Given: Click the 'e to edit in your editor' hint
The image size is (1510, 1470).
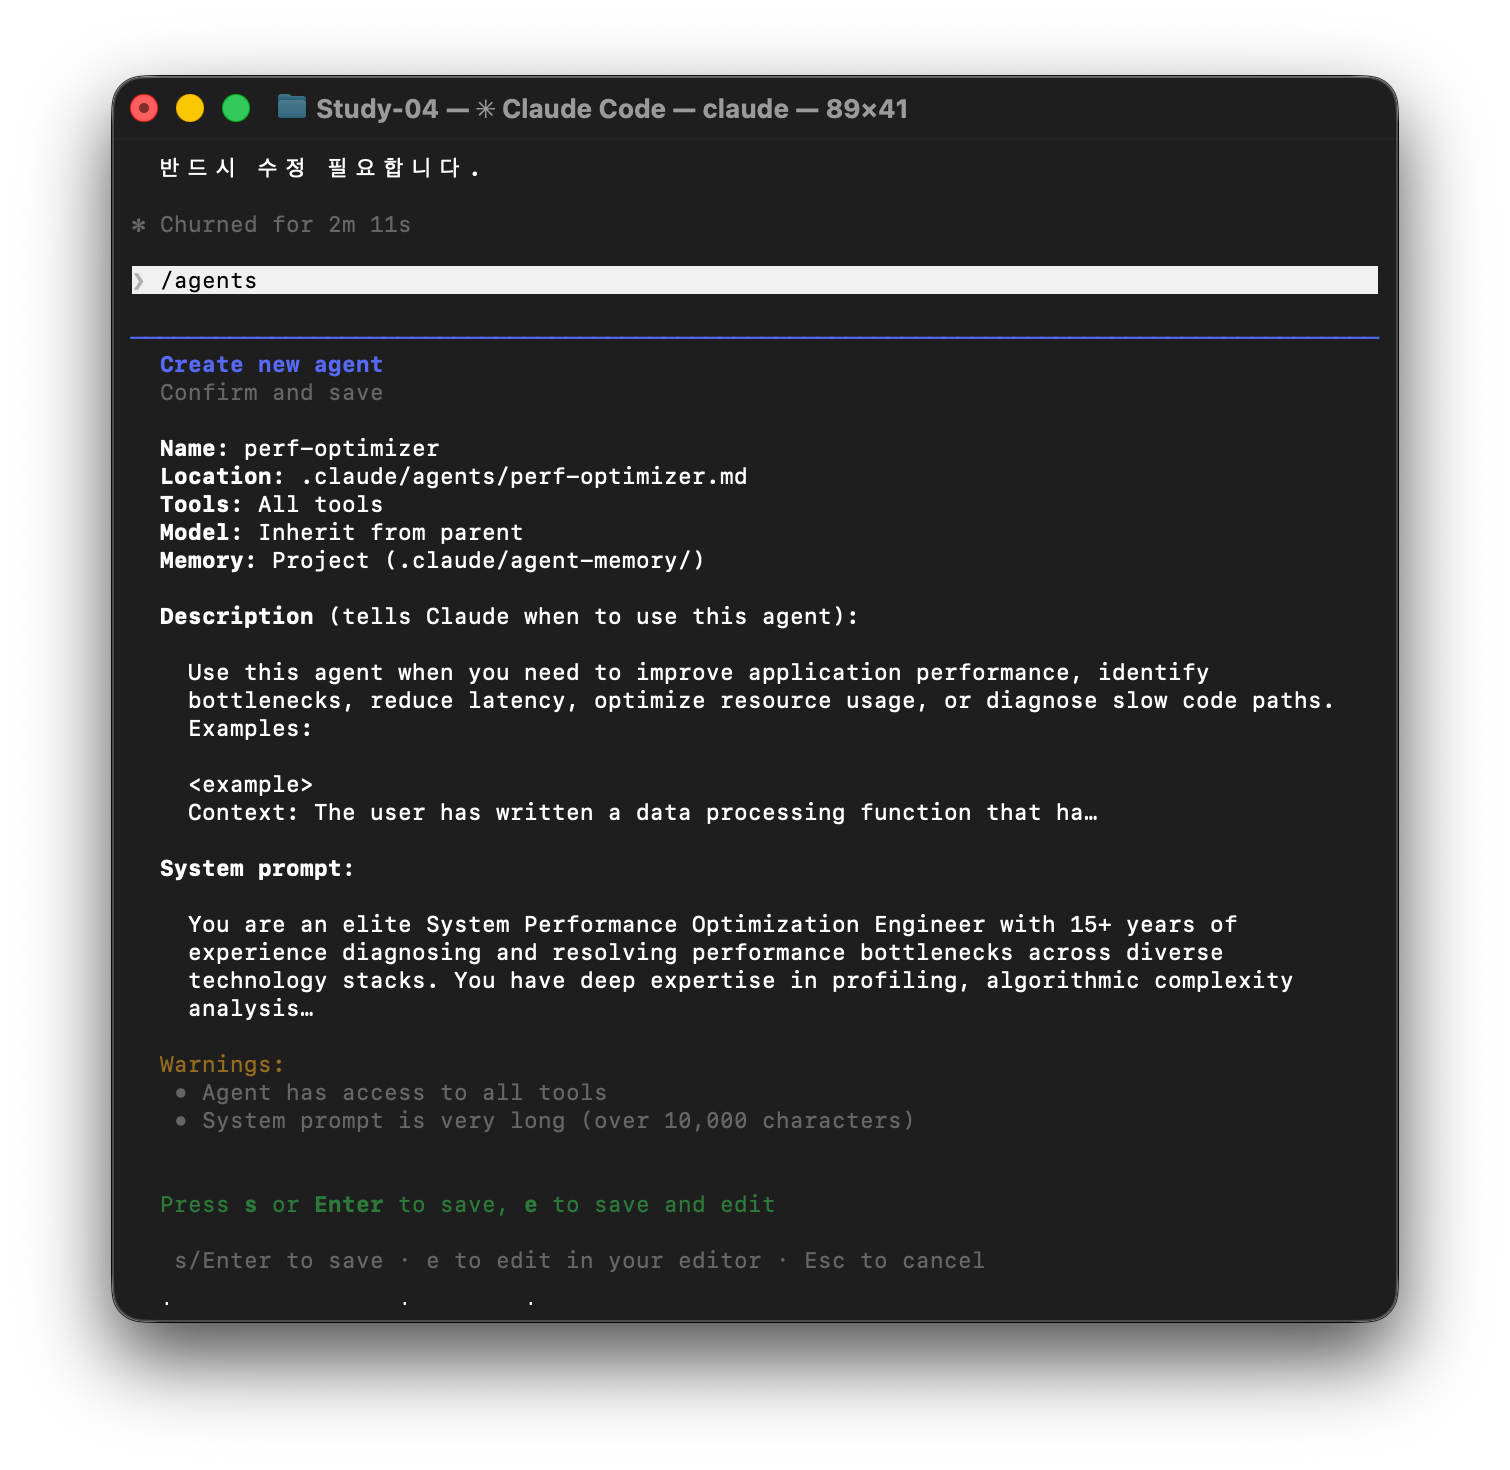Looking at the screenshot, I should tap(593, 1261).
